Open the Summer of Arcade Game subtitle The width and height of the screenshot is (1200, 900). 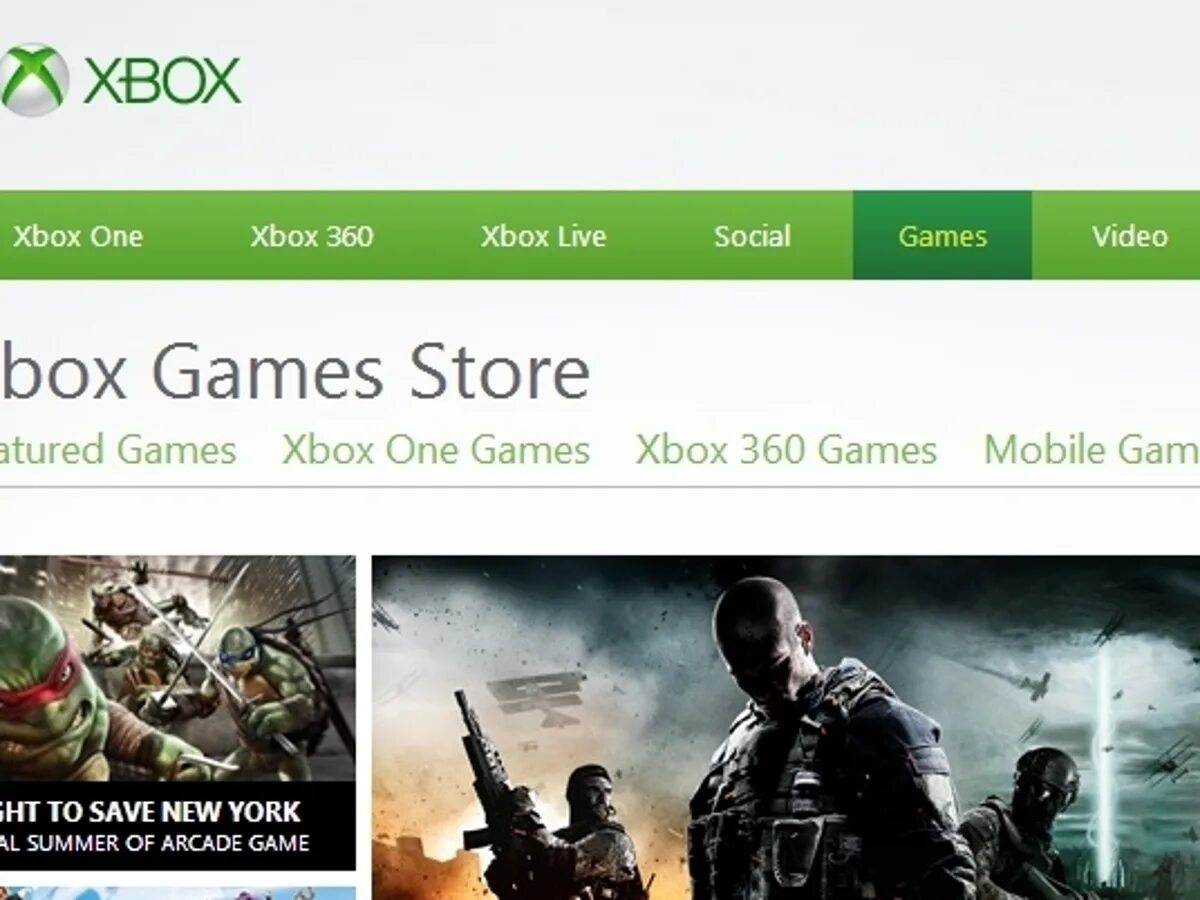pos(155,843)
